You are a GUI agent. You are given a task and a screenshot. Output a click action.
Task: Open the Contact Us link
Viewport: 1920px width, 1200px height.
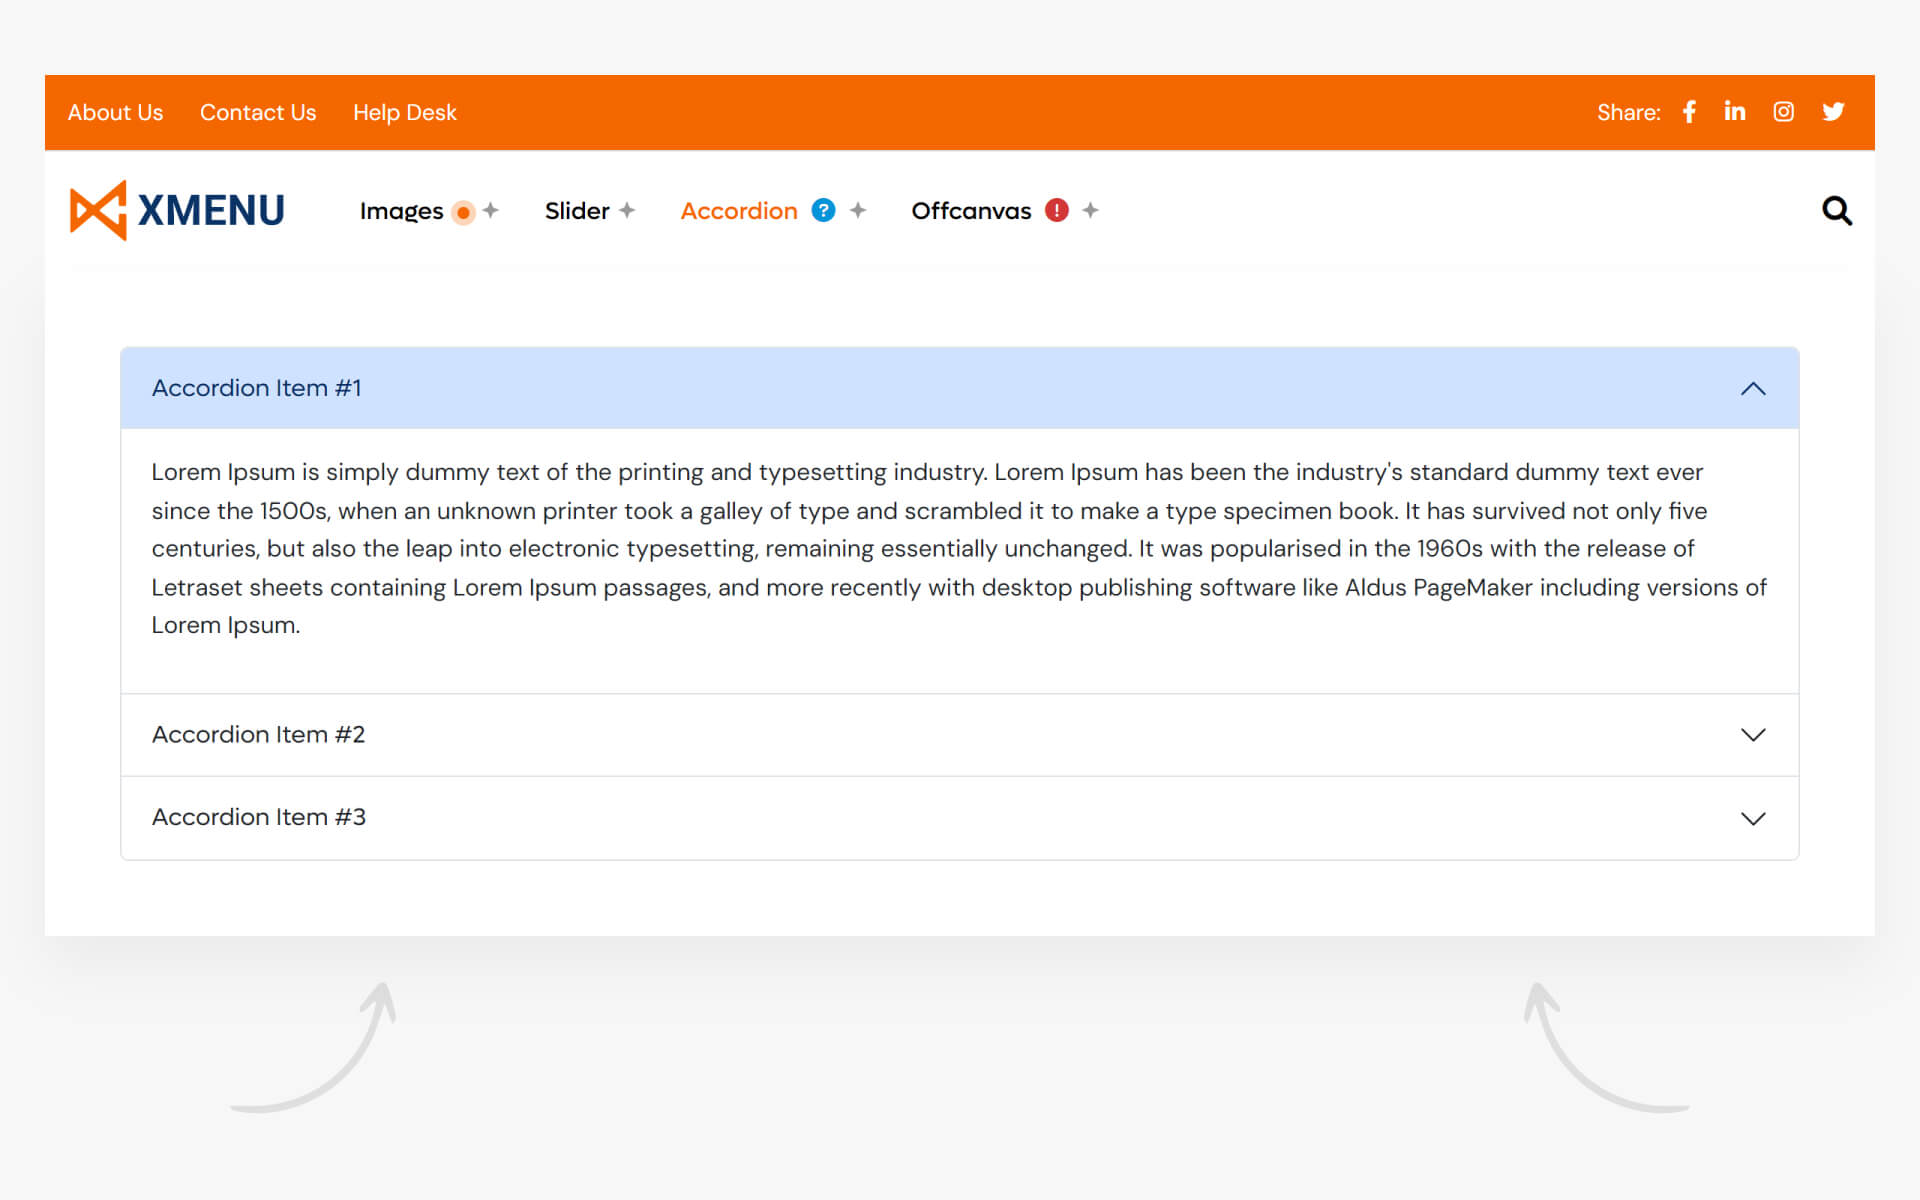click(258, 113)
